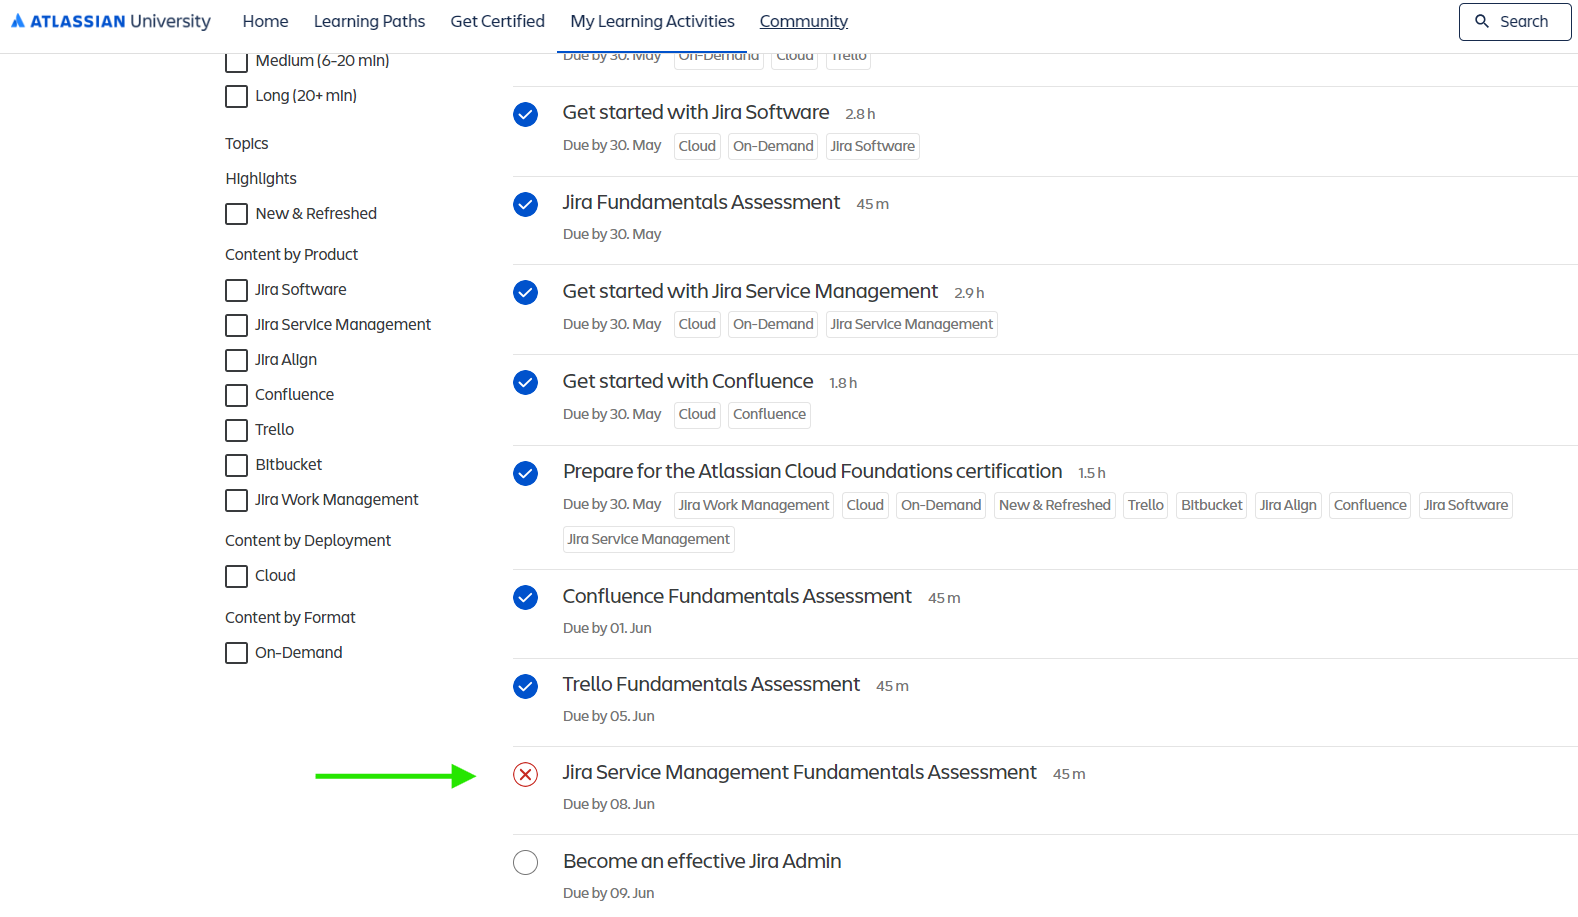The height and width of the screenshot is (917, 1578).
Task: Click the checkmark icon for Trello Fundamentals Assessment
Action: tap(526, 687)
